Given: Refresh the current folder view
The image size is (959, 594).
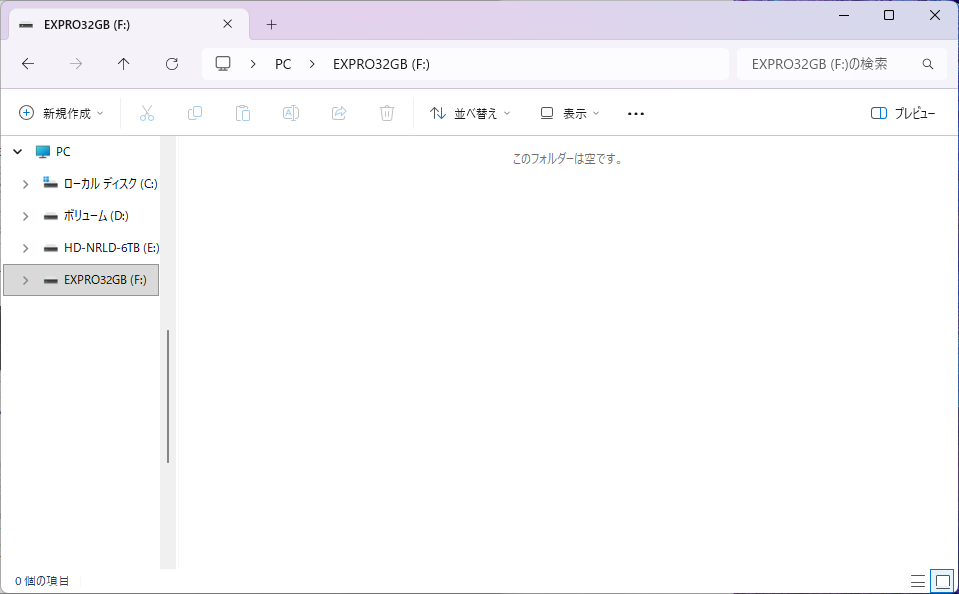Looking at the screenshot, I should 172,64.
